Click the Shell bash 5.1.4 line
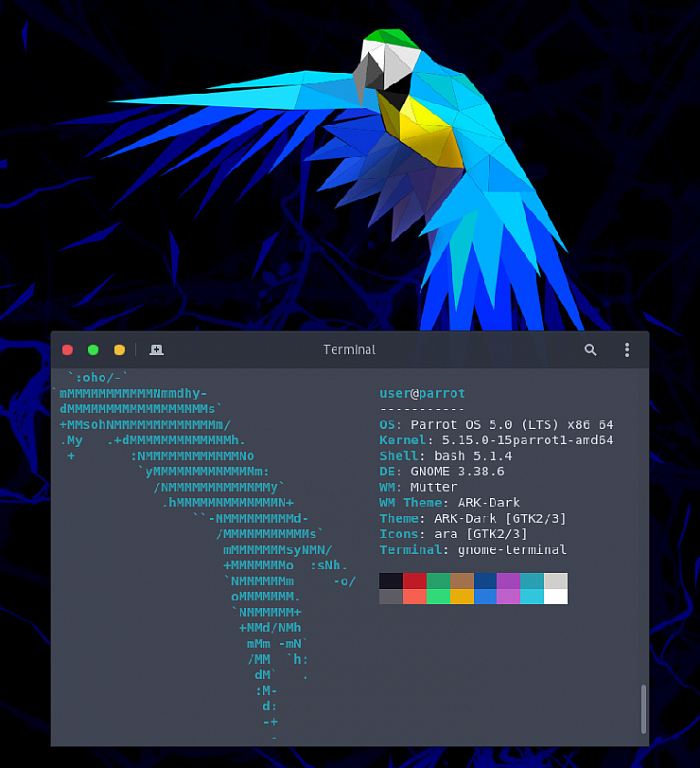The height and width of the screenshot is (768, 700). (445, 456)
